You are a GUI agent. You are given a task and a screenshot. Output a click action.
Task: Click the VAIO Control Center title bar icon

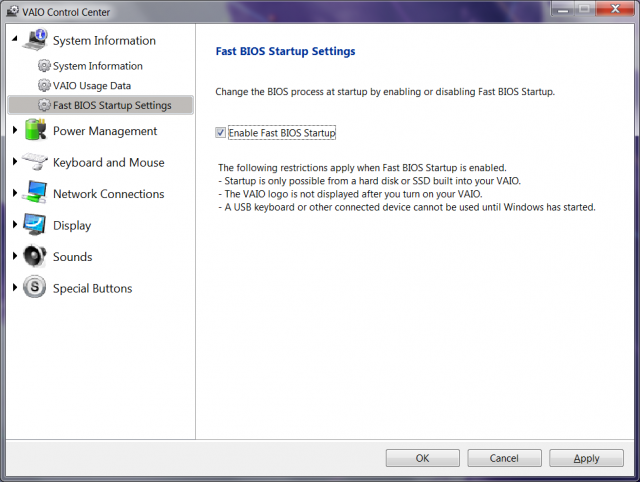pyautogui.click(x=13, y=11)
